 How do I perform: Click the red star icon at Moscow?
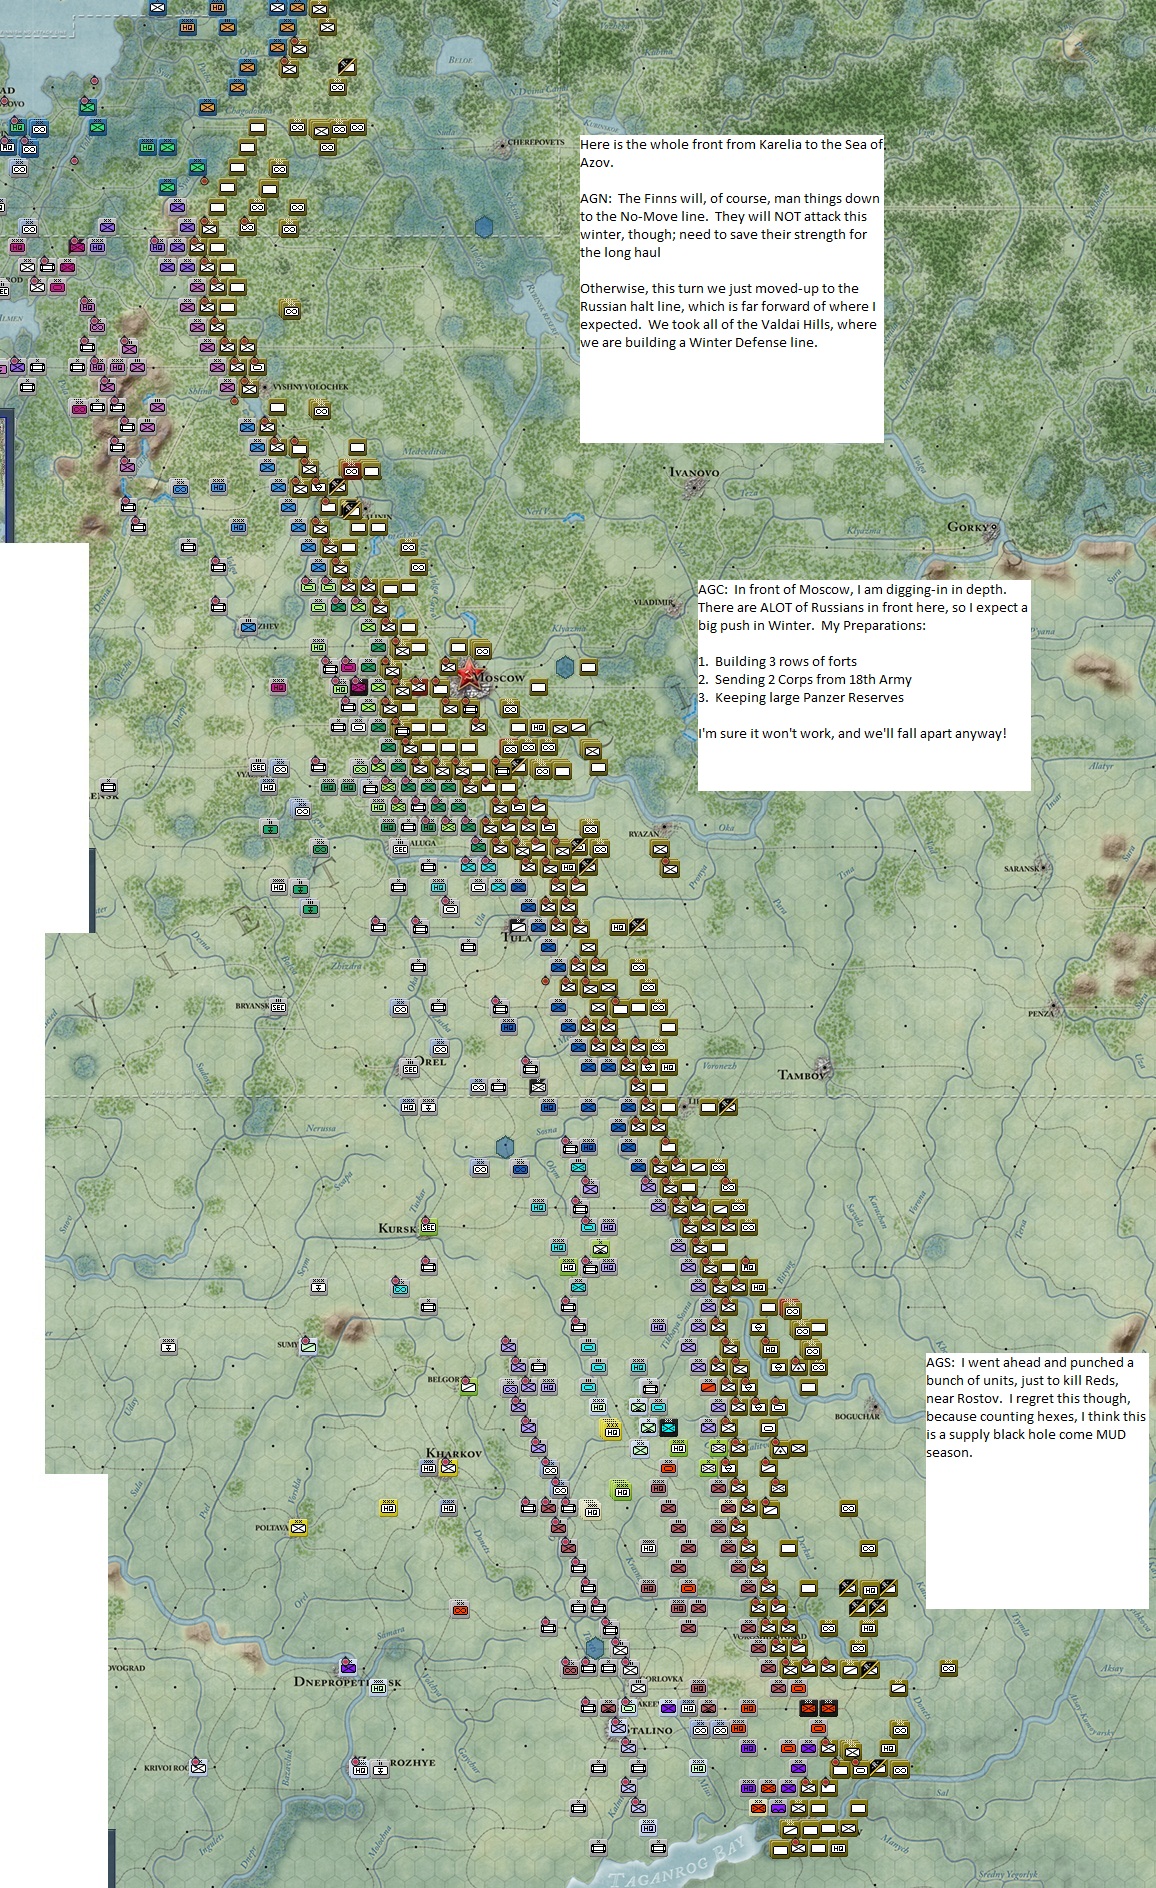pyautogui.click(x=467, y=673)
